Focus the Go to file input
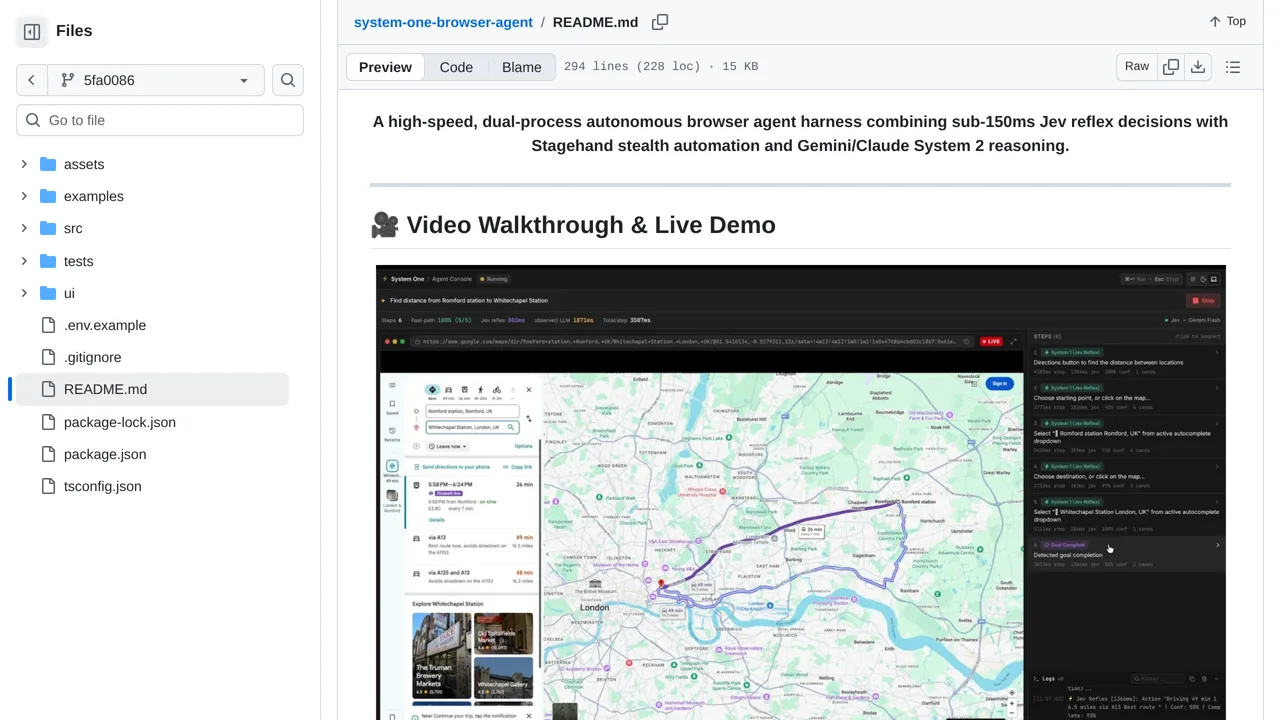This screenshot has width=1280, height=720. (160, 120)
